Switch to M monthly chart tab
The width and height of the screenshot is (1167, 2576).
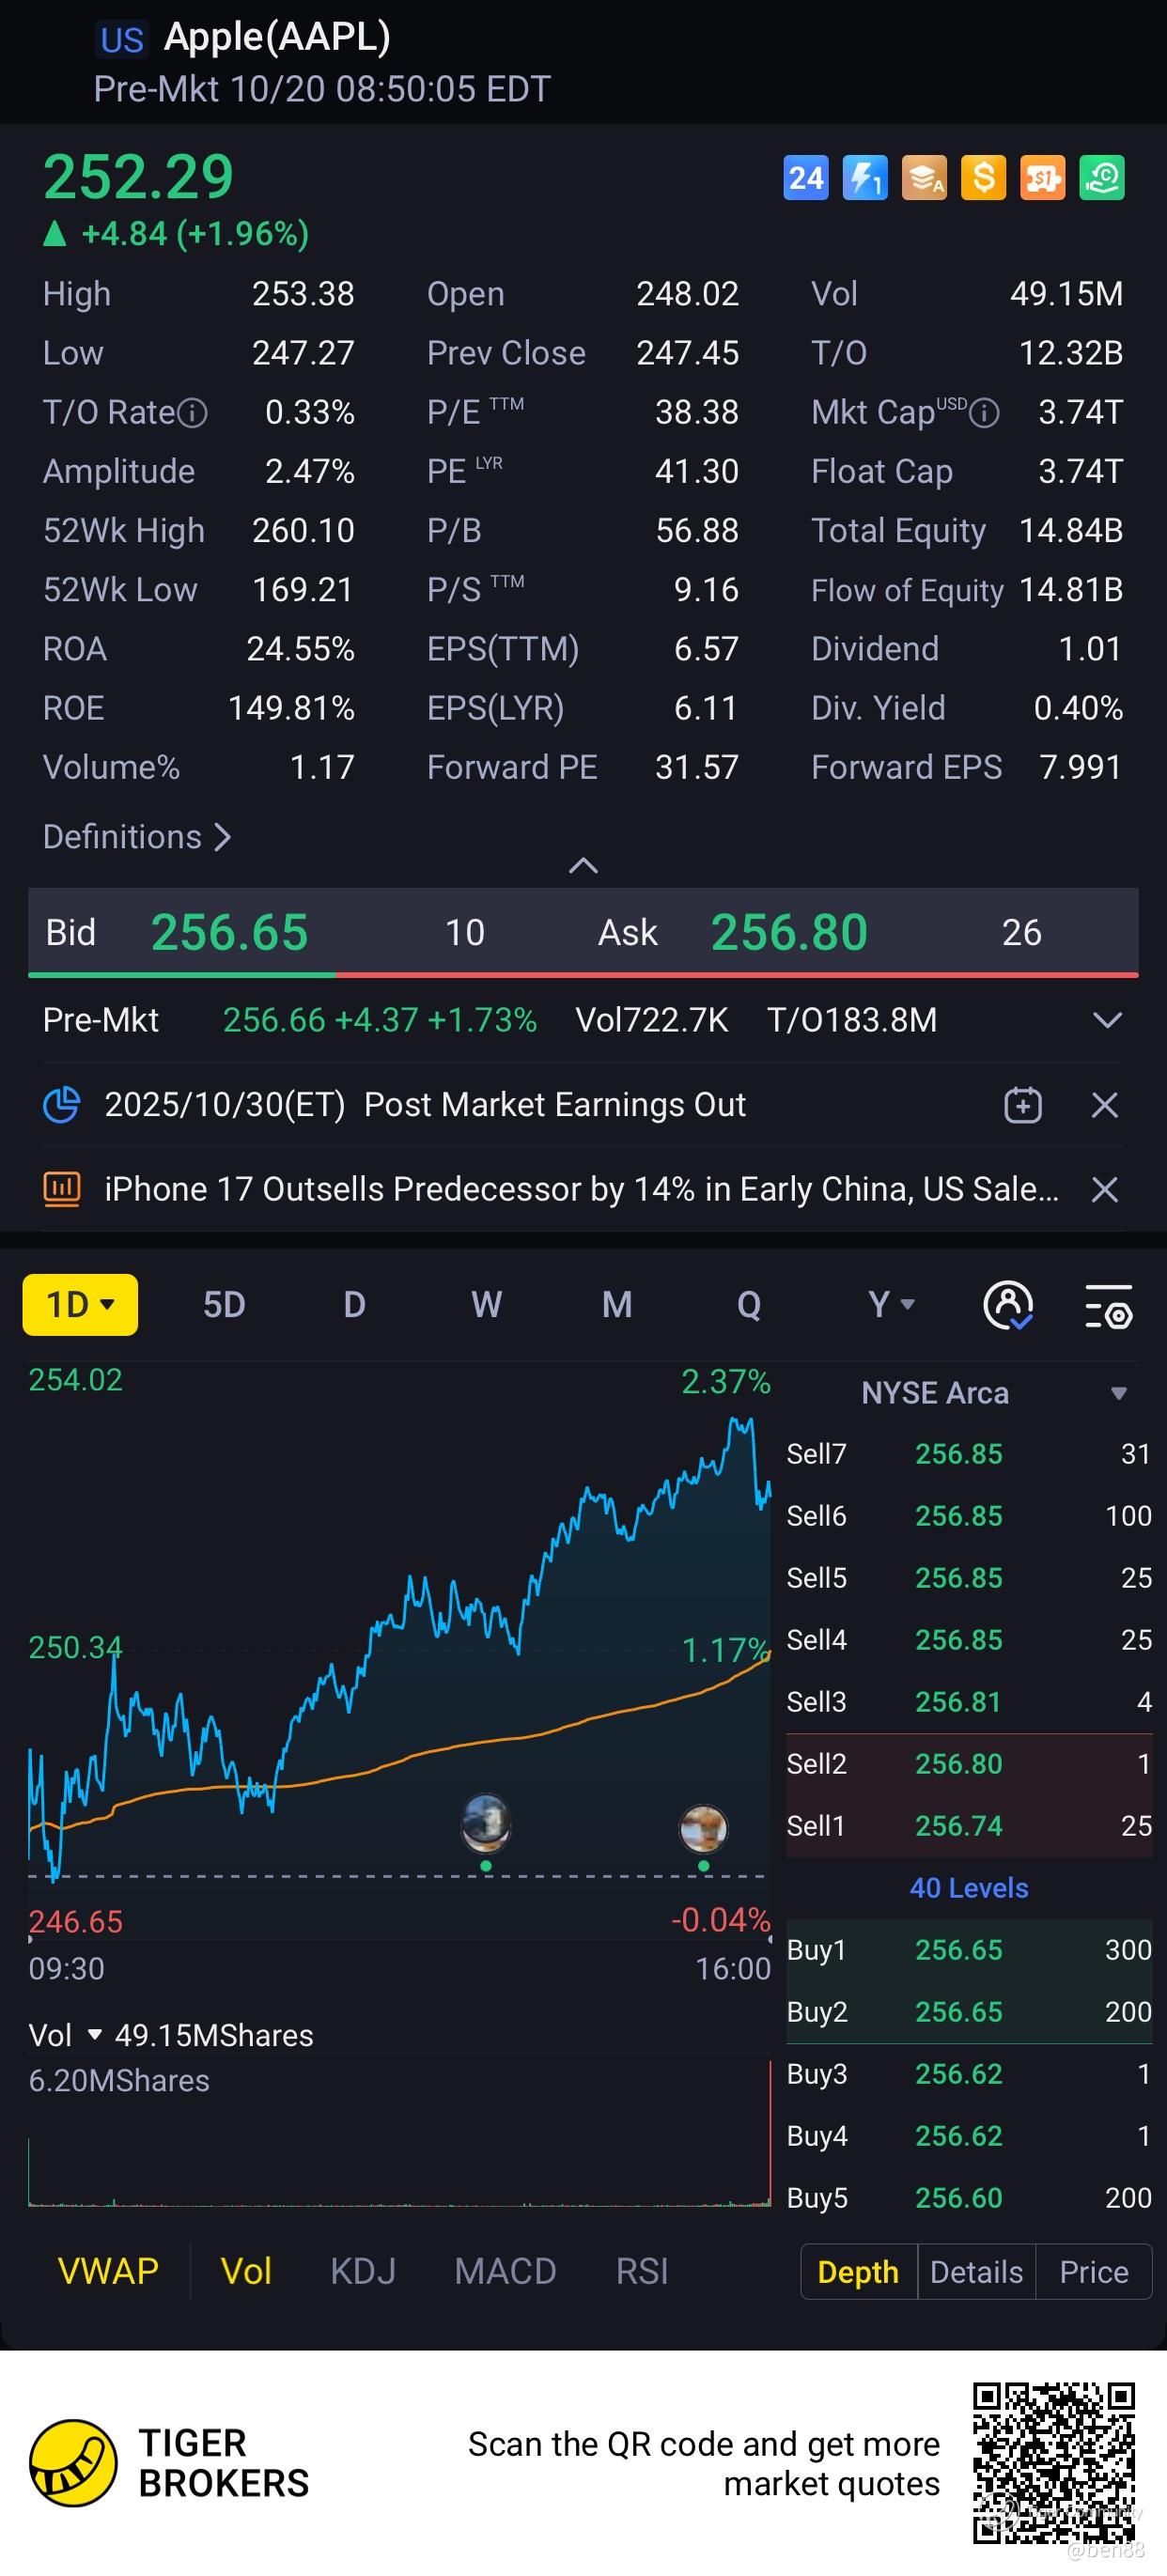coord(617,1305)
